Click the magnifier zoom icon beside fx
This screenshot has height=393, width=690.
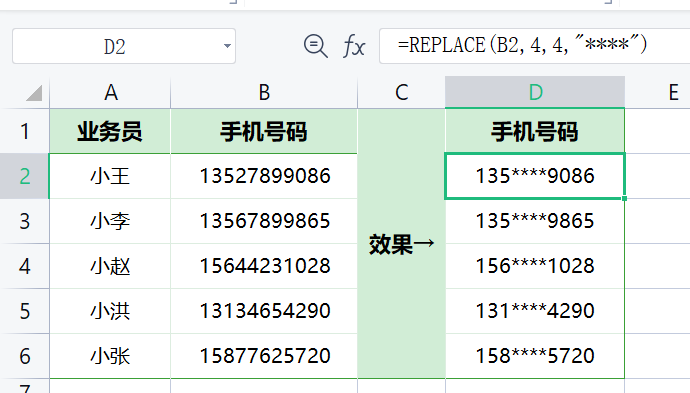point(316,46)
